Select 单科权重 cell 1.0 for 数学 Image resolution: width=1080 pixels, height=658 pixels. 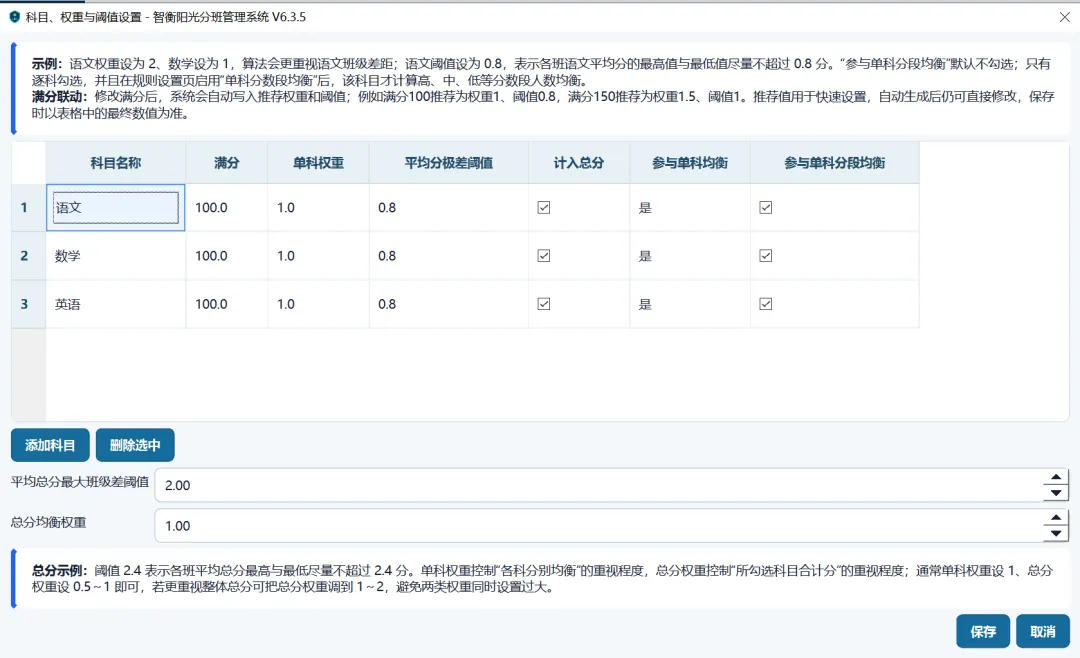[x=318, y=256]
